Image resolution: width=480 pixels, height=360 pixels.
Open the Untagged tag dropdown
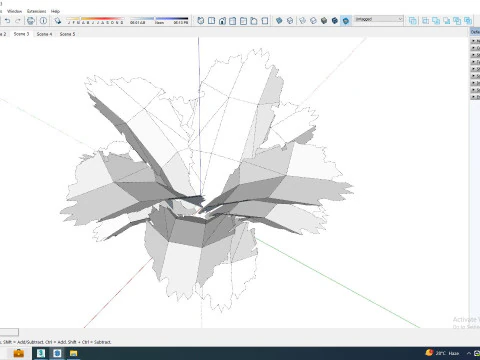(x=378, y=19)
